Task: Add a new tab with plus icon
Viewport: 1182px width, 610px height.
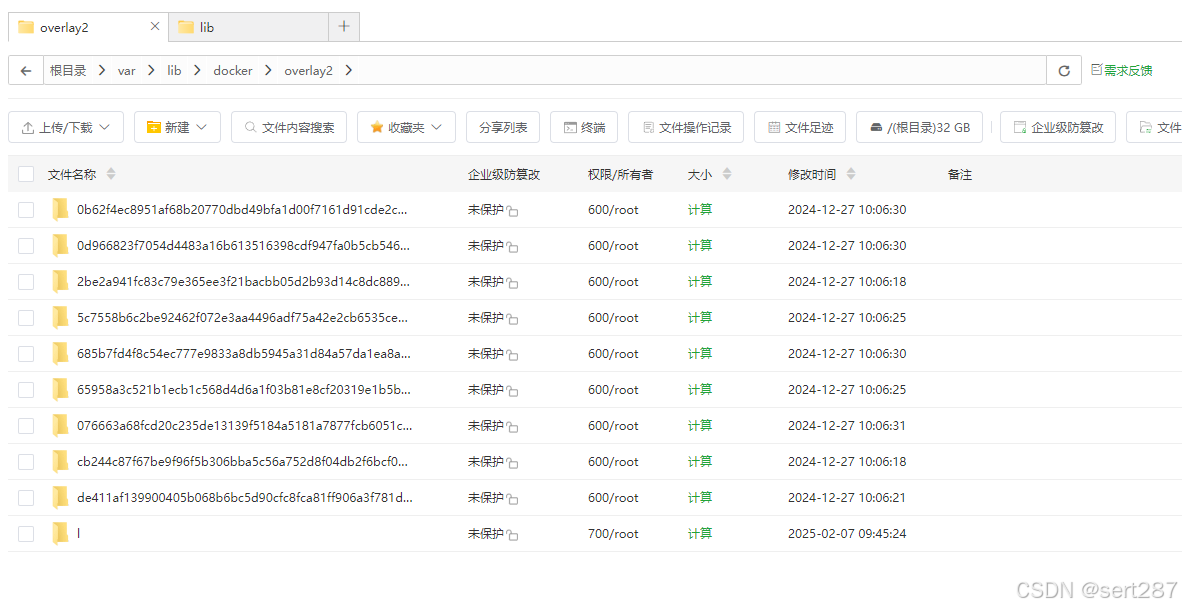Action: tap(344, 26)
